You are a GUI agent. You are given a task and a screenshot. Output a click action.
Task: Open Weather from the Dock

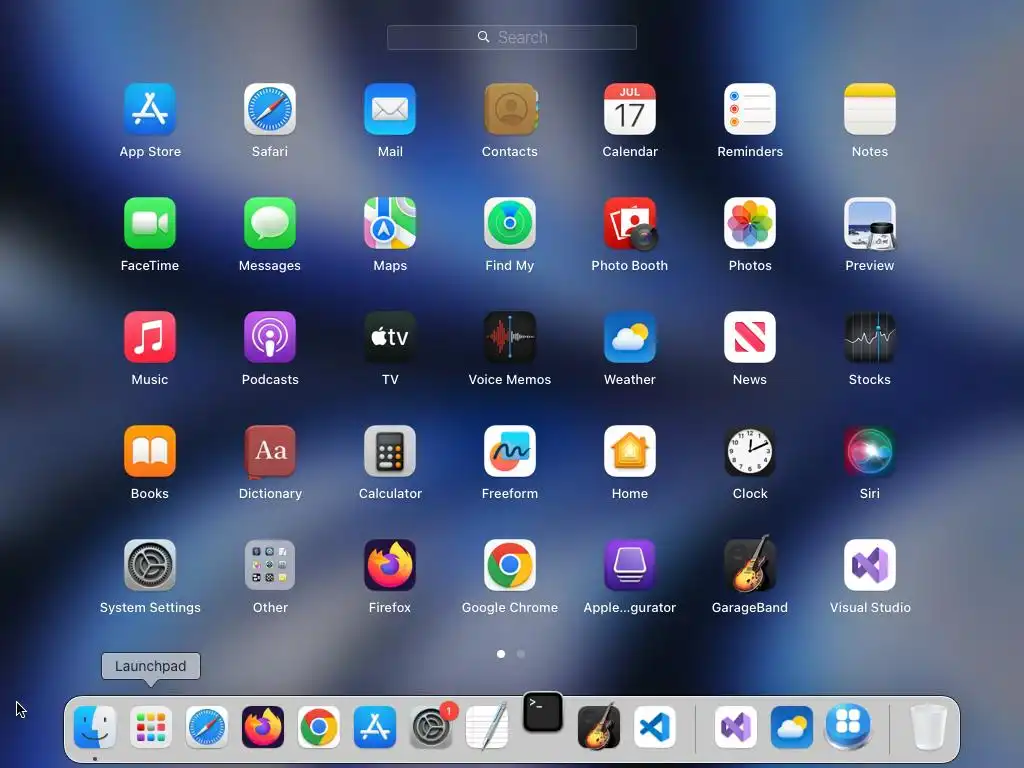[x=792, y=727]
